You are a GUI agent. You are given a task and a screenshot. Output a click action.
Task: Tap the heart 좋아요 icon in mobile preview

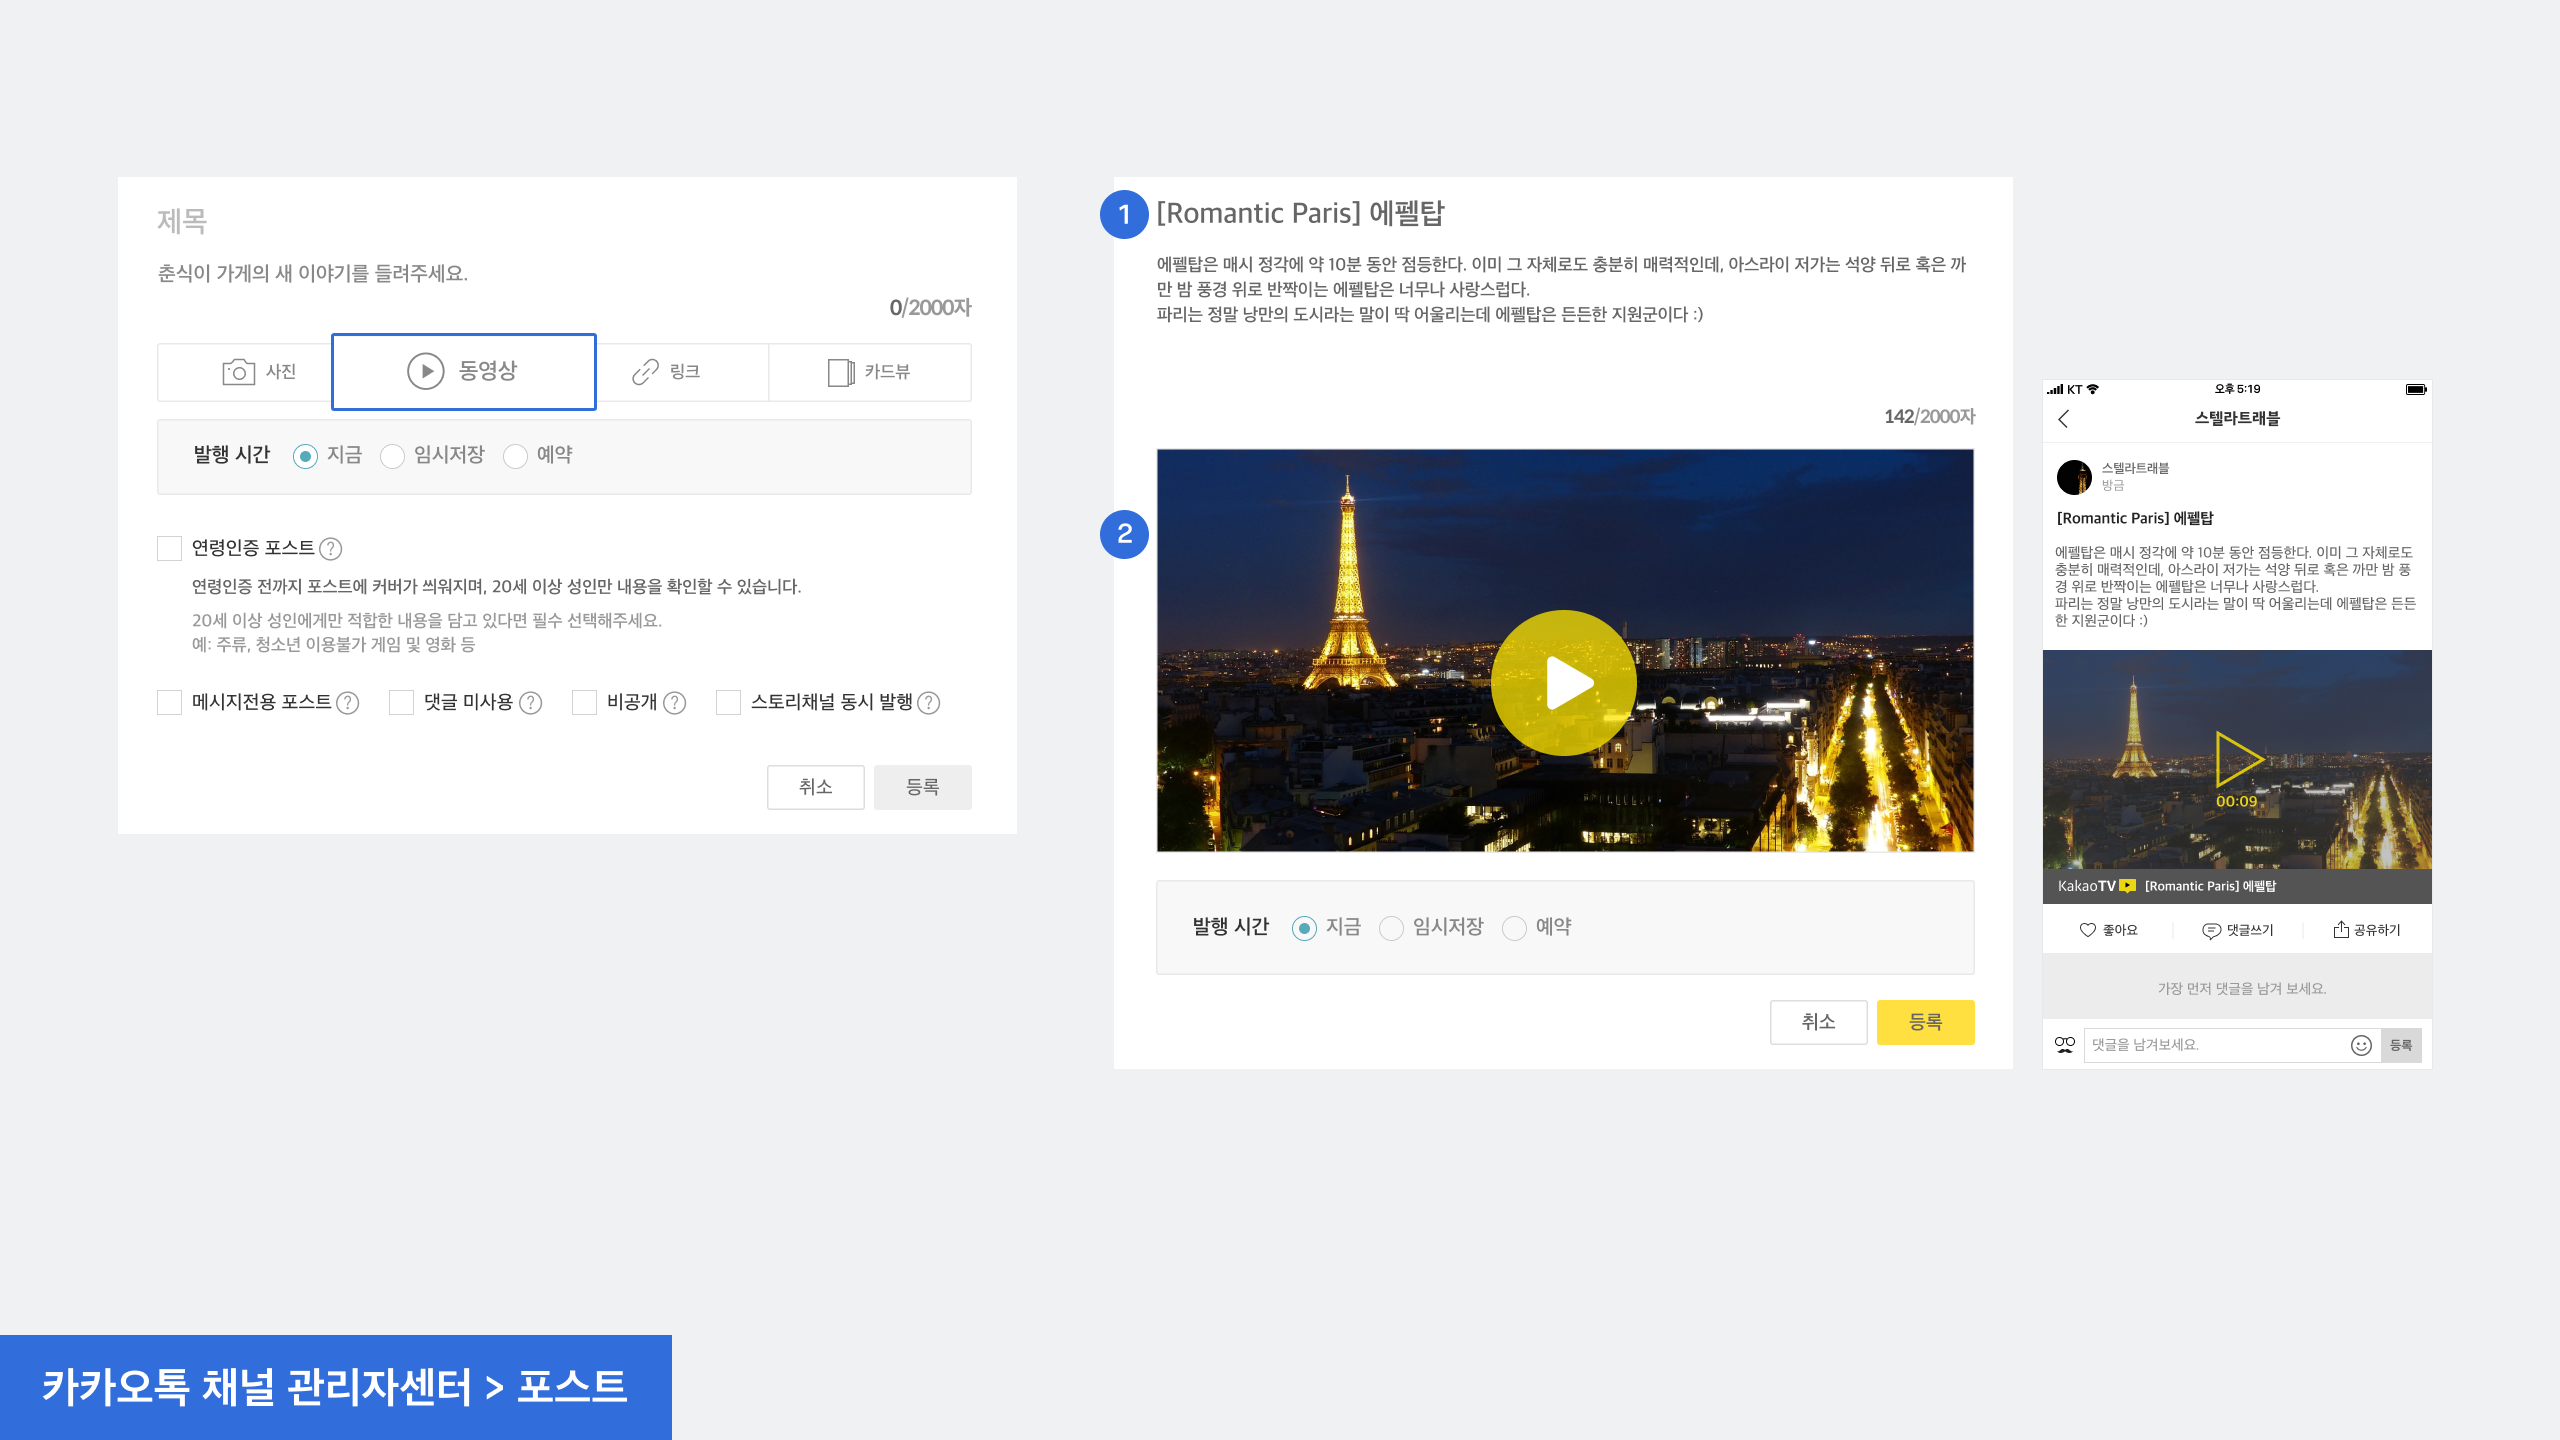point(2088,930)
